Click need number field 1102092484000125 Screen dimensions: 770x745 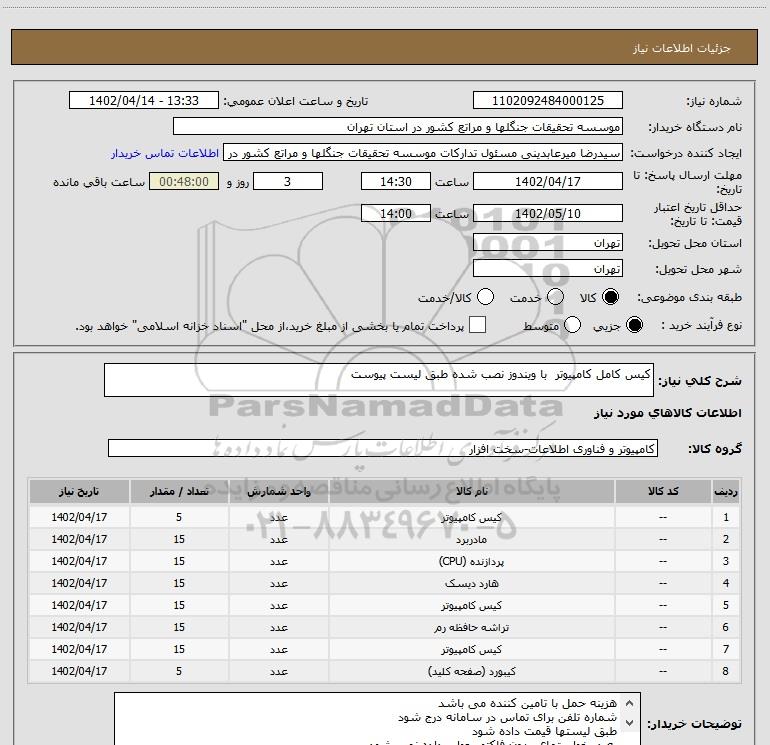tap(548, 101)
